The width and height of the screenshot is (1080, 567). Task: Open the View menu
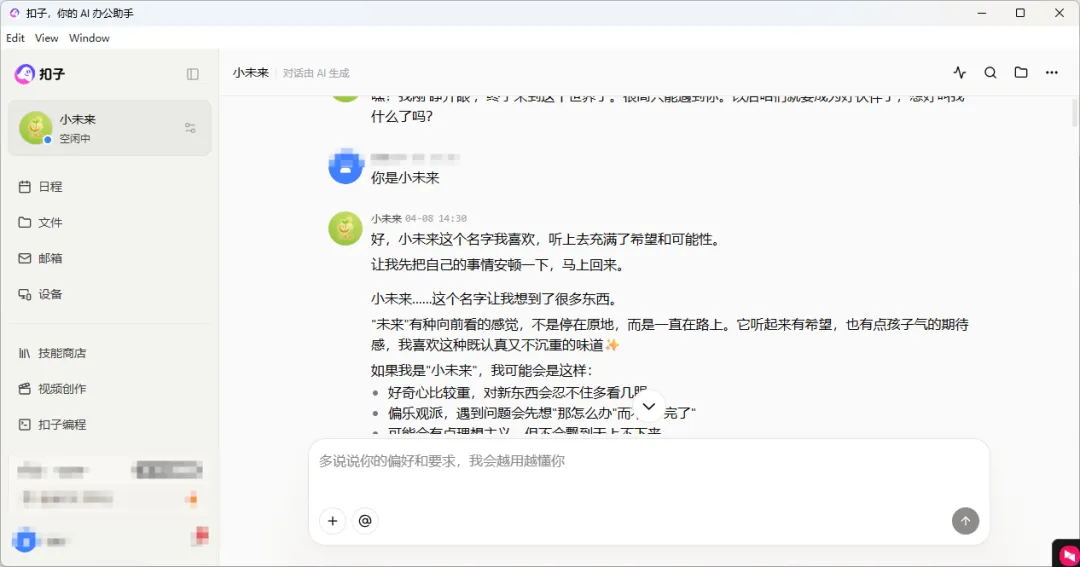coord(47,38)
